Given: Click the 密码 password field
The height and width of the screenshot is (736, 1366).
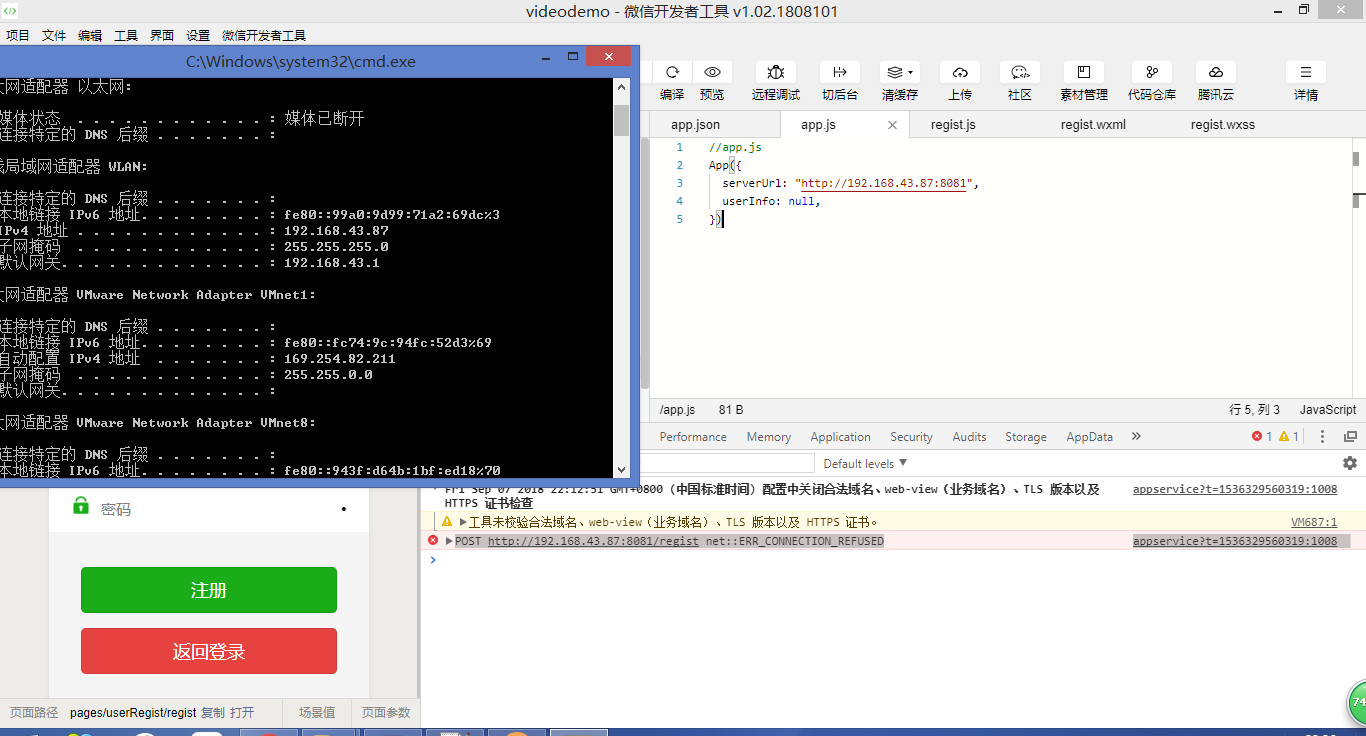Looking at the screenshot, I should pyautogui.click(x=209, y=509).
